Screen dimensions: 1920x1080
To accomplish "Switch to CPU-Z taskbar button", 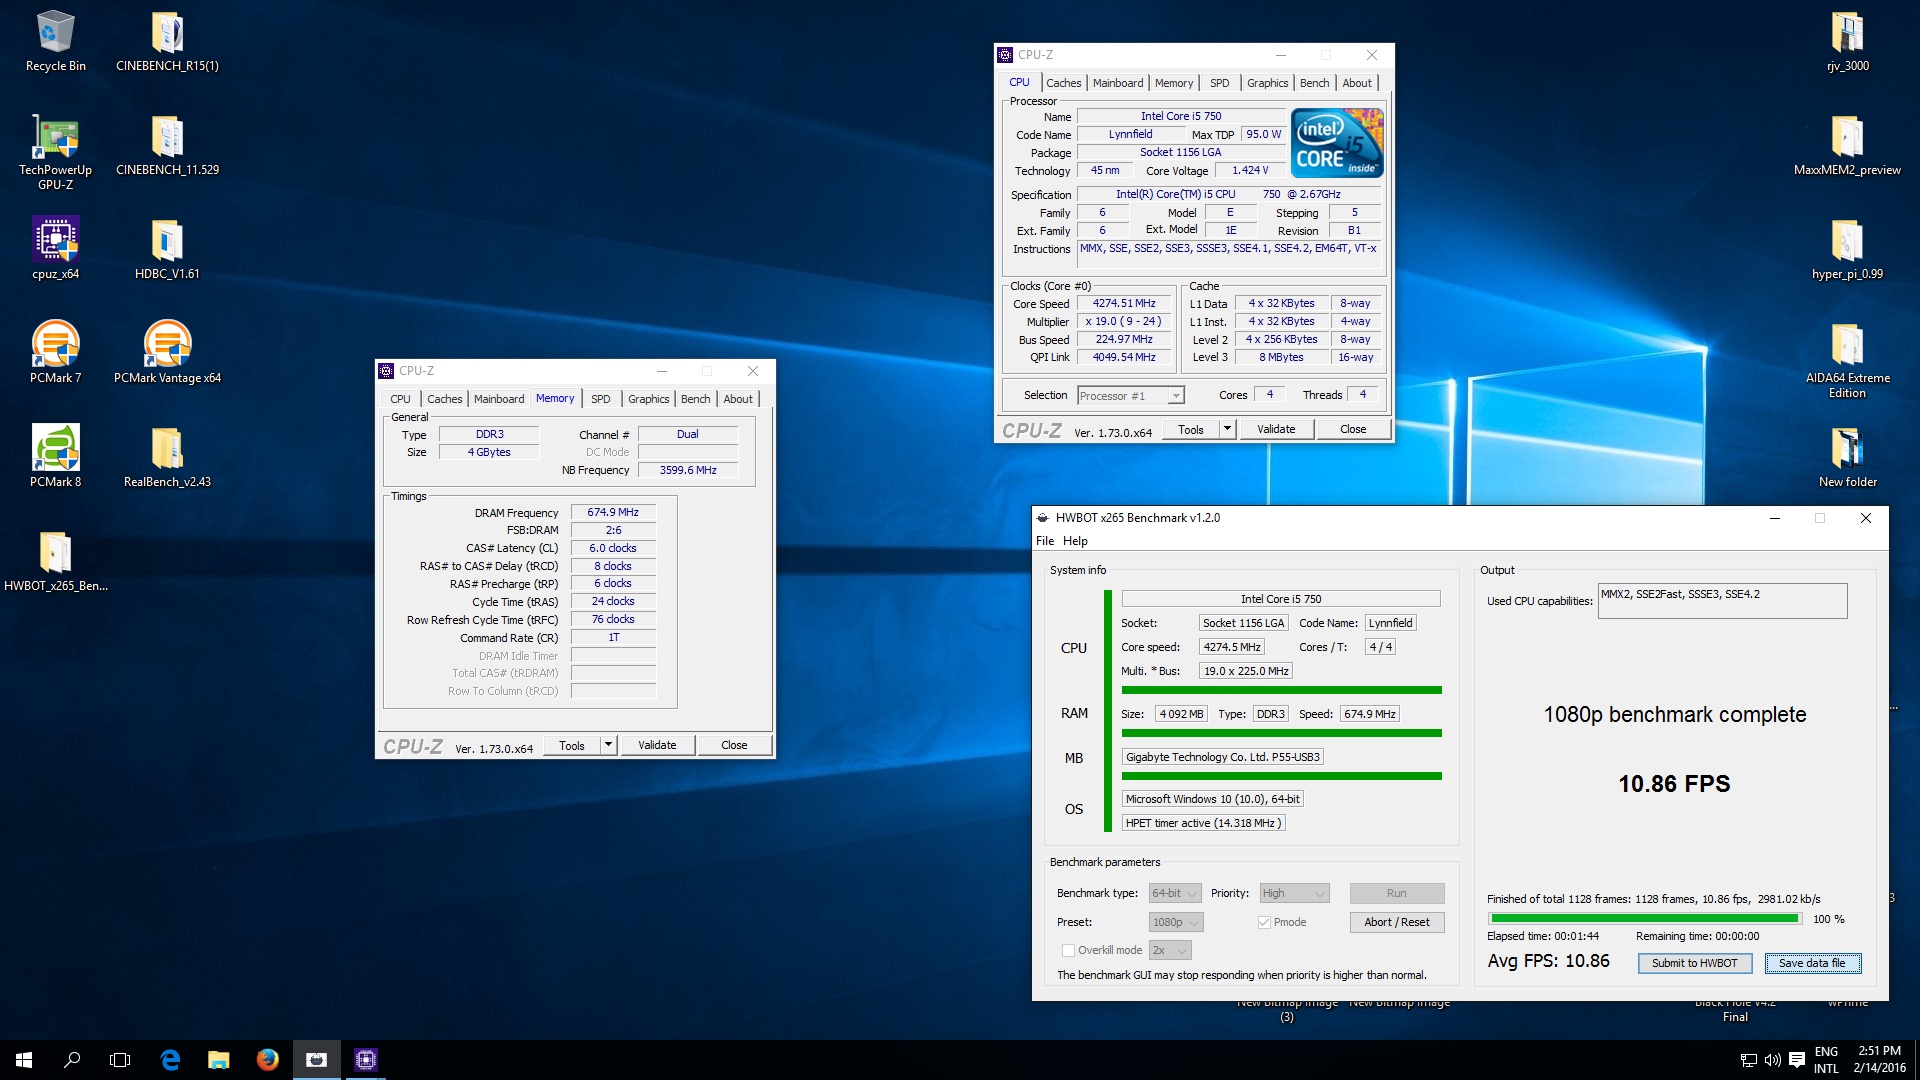I will point(365,1060).
